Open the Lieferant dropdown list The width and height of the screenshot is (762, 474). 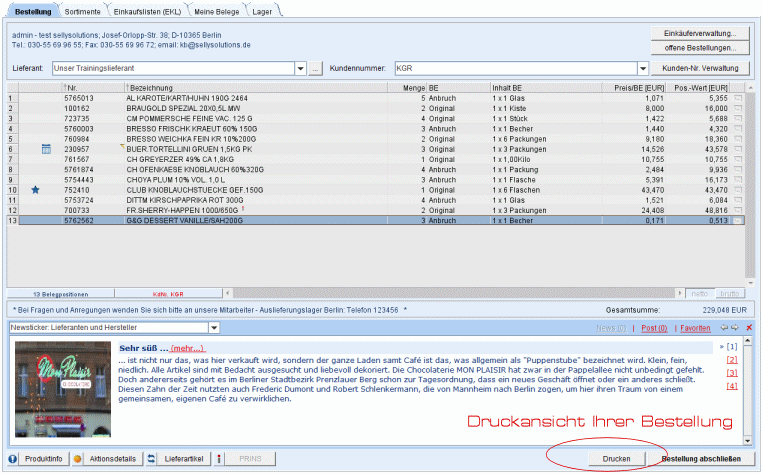pyautogui.click(x=300, y=69)
